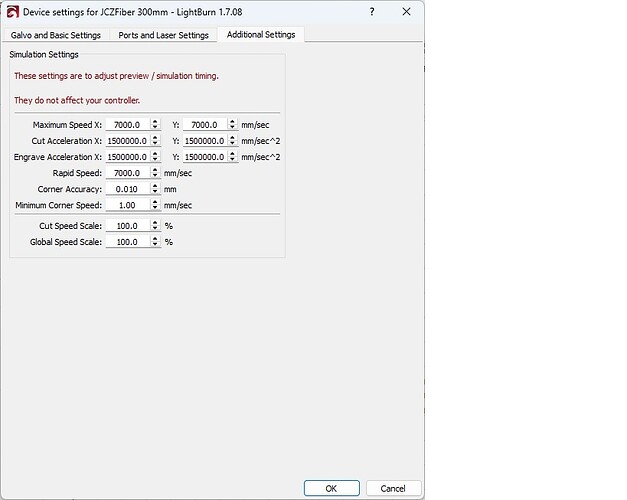Click the Minimum Corner Speed field
The image size is (627, 500).
point(126,205)
